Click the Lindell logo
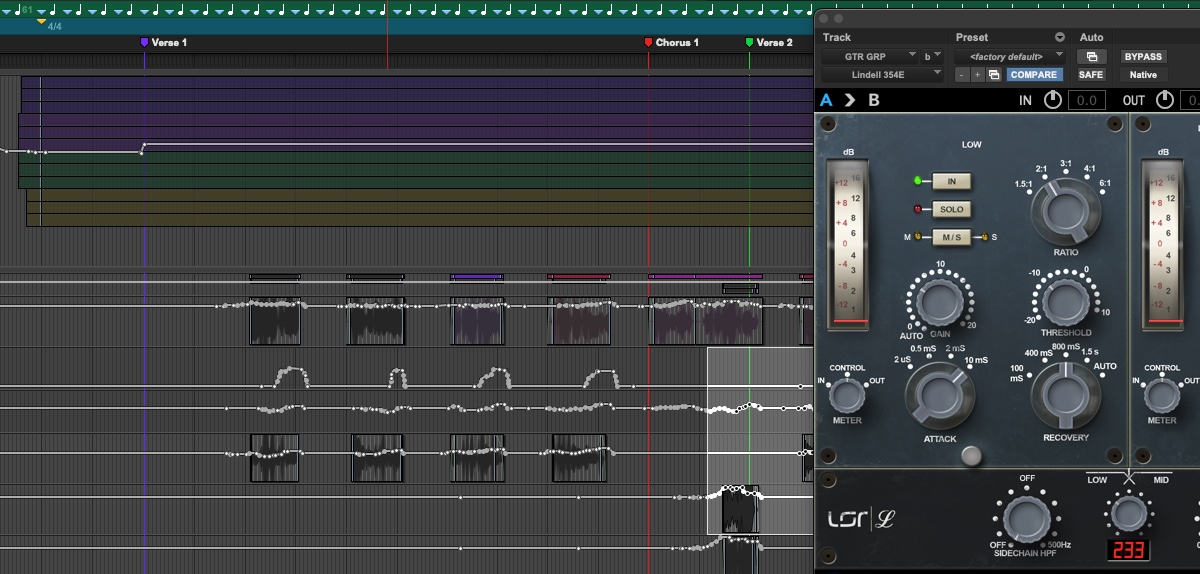Image resolution: width=1200 pixels, height=574 pixels. click(x=863, y=519)
